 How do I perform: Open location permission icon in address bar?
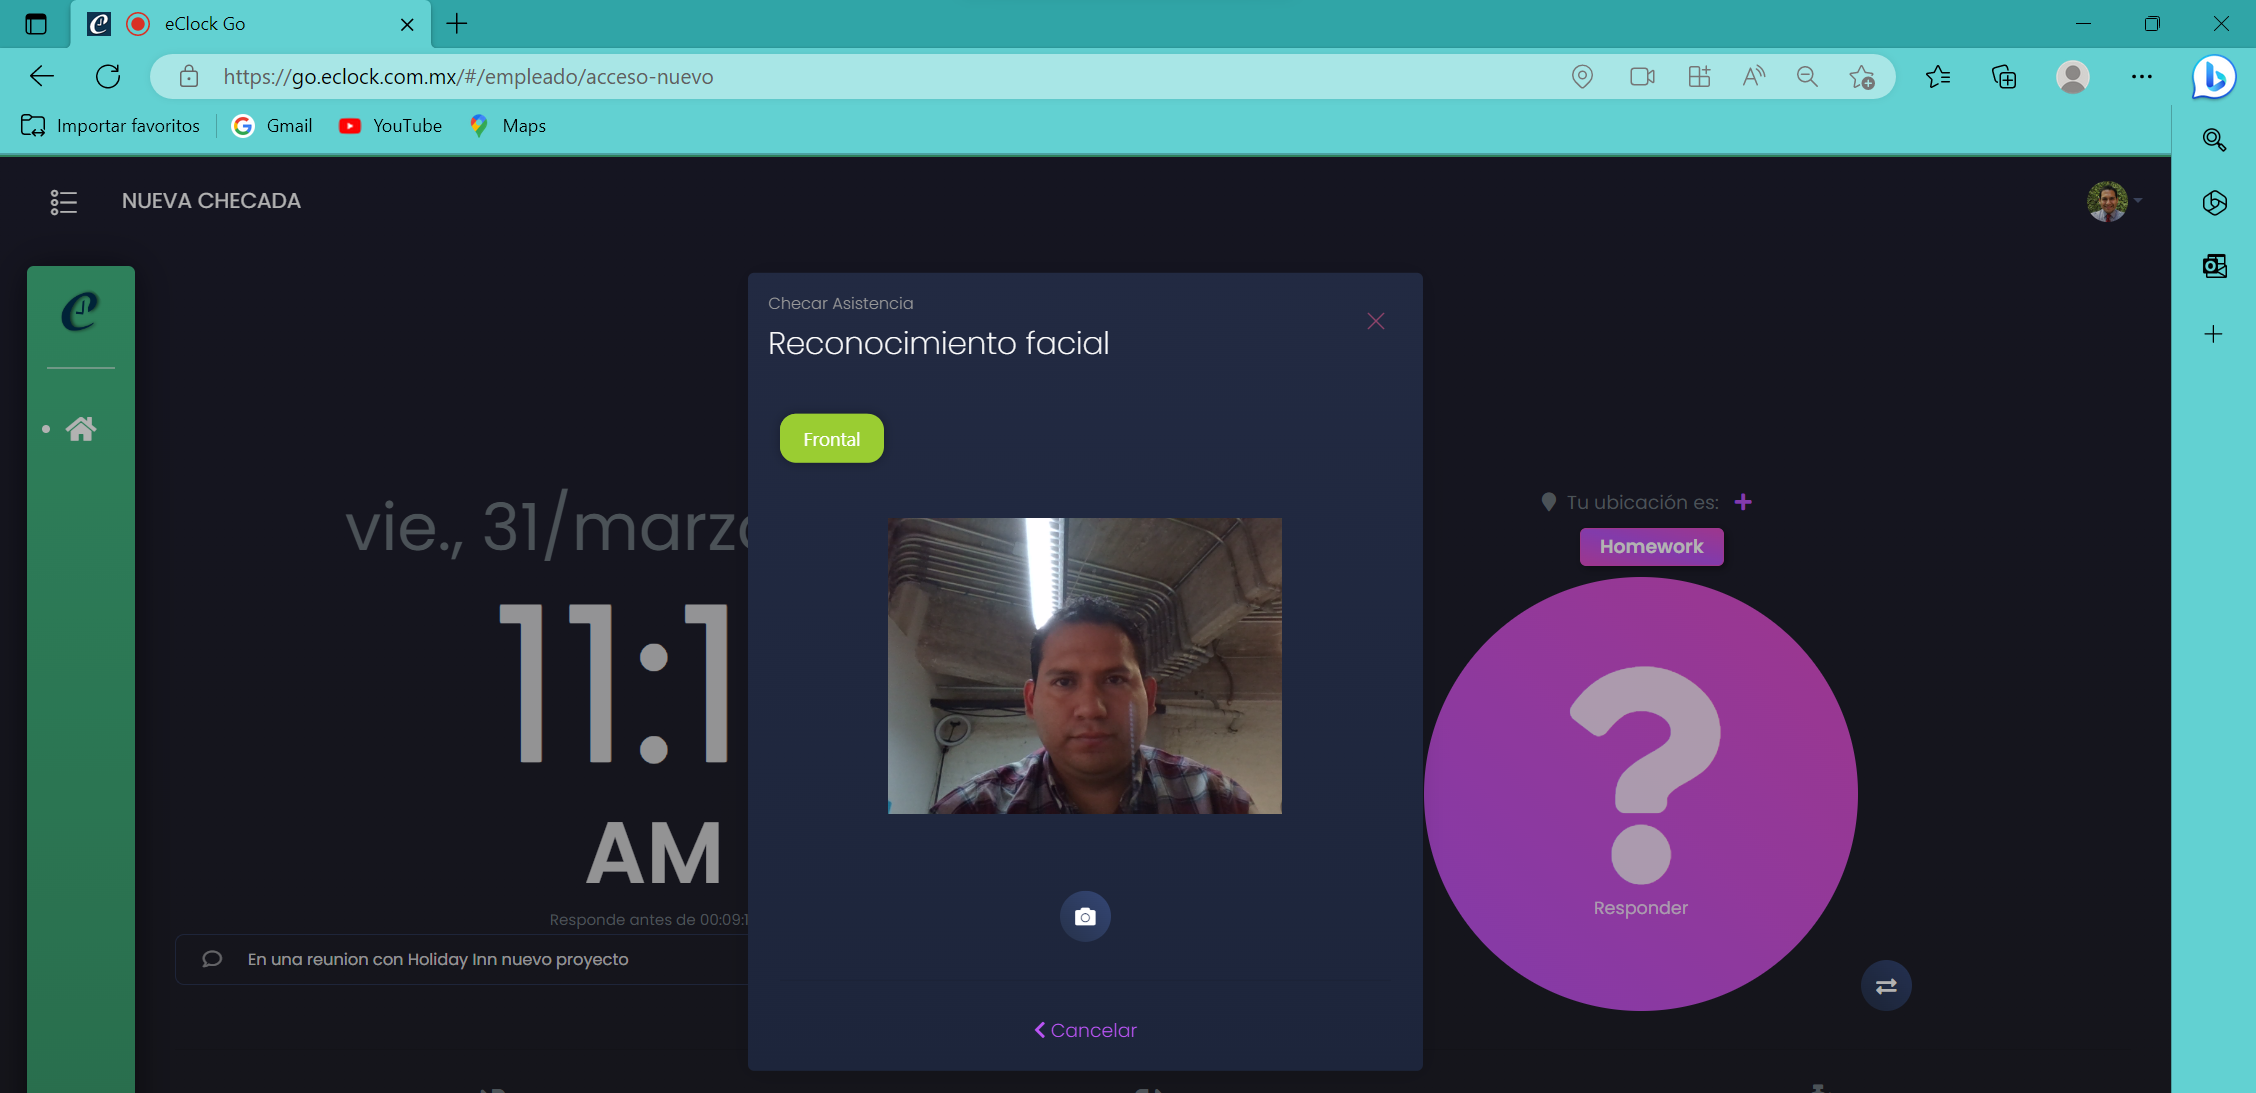1582,77
